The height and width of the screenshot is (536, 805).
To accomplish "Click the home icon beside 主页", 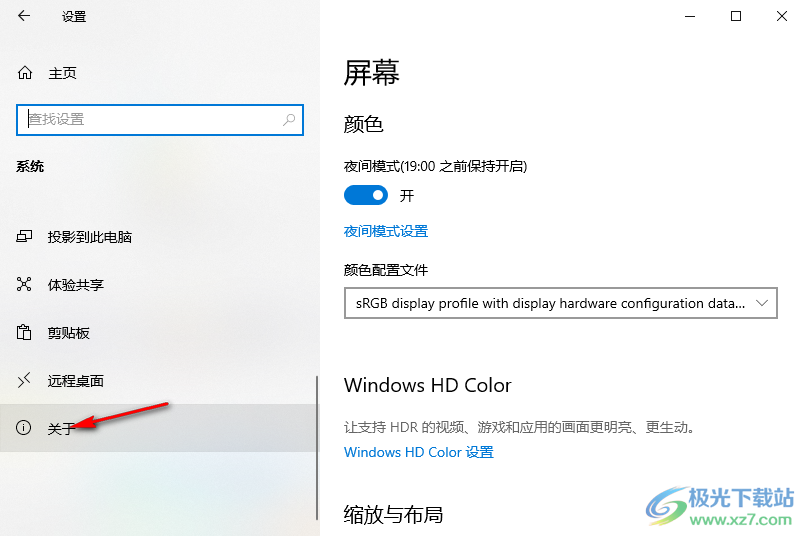I will (25, 73).
